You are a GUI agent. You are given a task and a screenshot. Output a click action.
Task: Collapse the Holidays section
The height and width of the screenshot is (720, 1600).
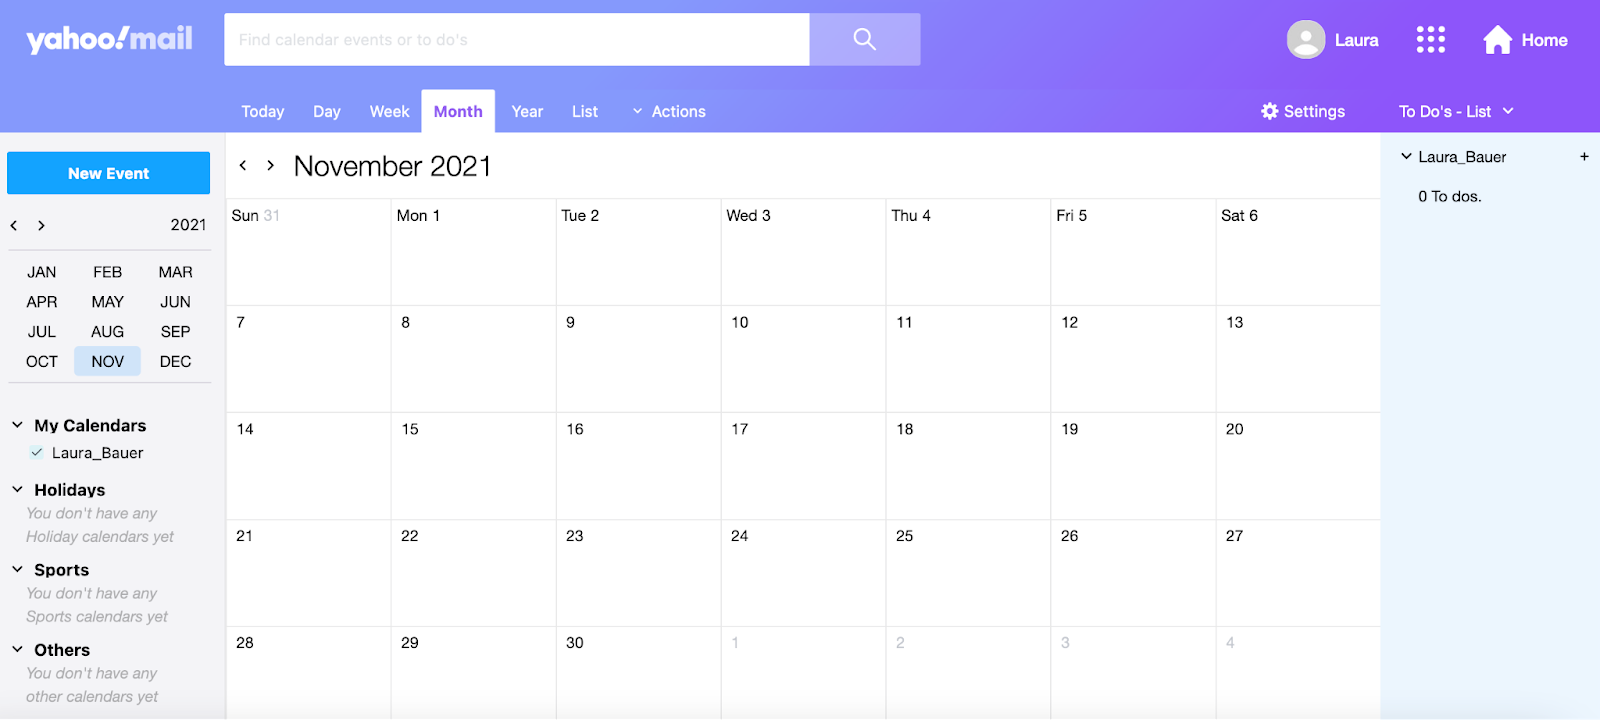(17, 490)
